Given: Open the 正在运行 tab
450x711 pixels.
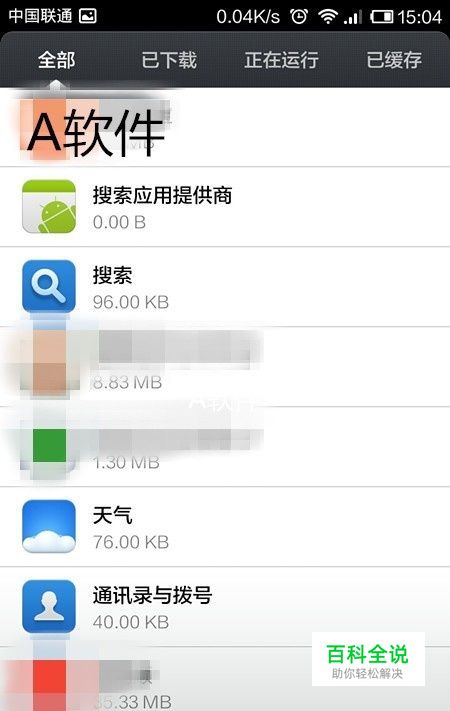Looking at the screenshot, I should point(281,60).
